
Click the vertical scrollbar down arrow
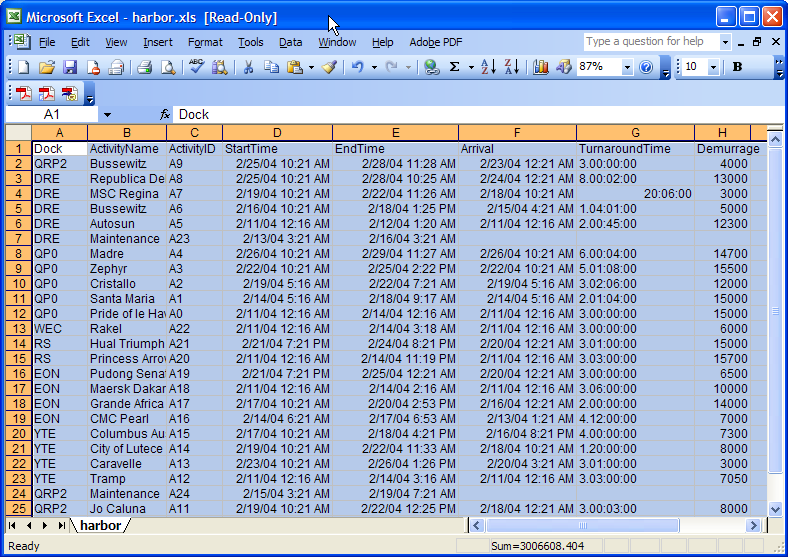775,509
